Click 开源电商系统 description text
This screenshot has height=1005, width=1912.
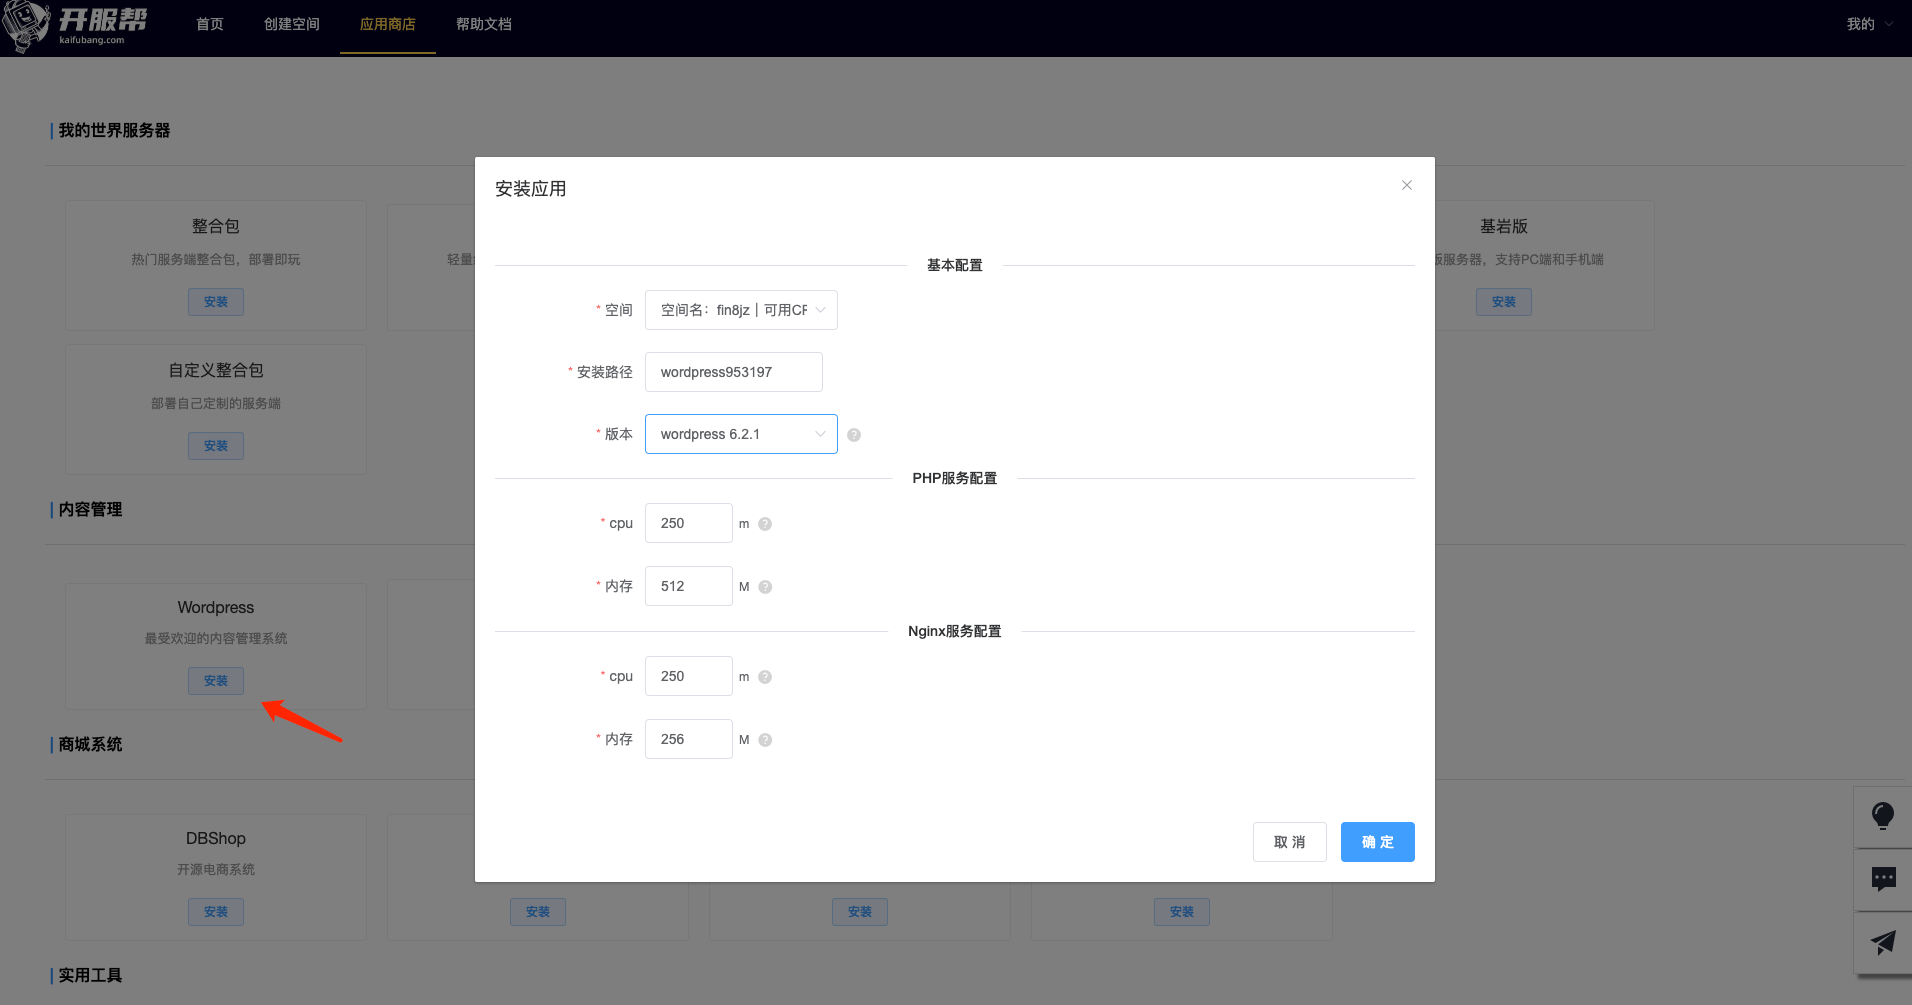pos(216,870)
